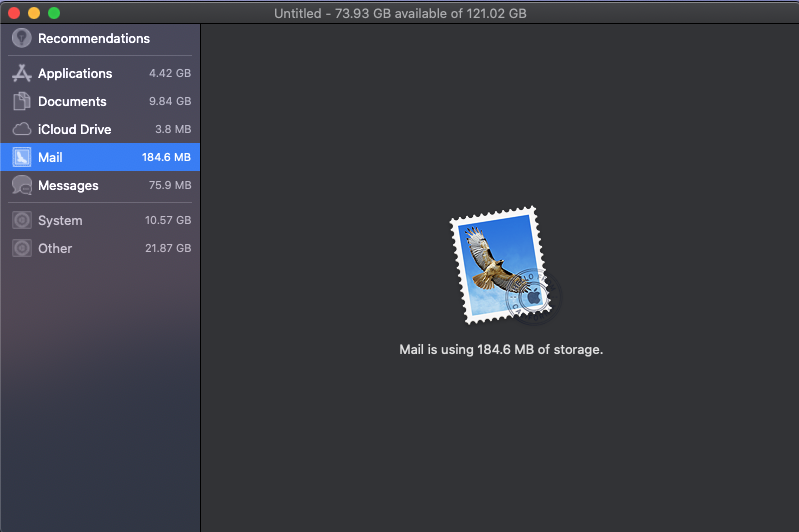Select the Other category label
The image size is (799, 532).
[55, 249]
